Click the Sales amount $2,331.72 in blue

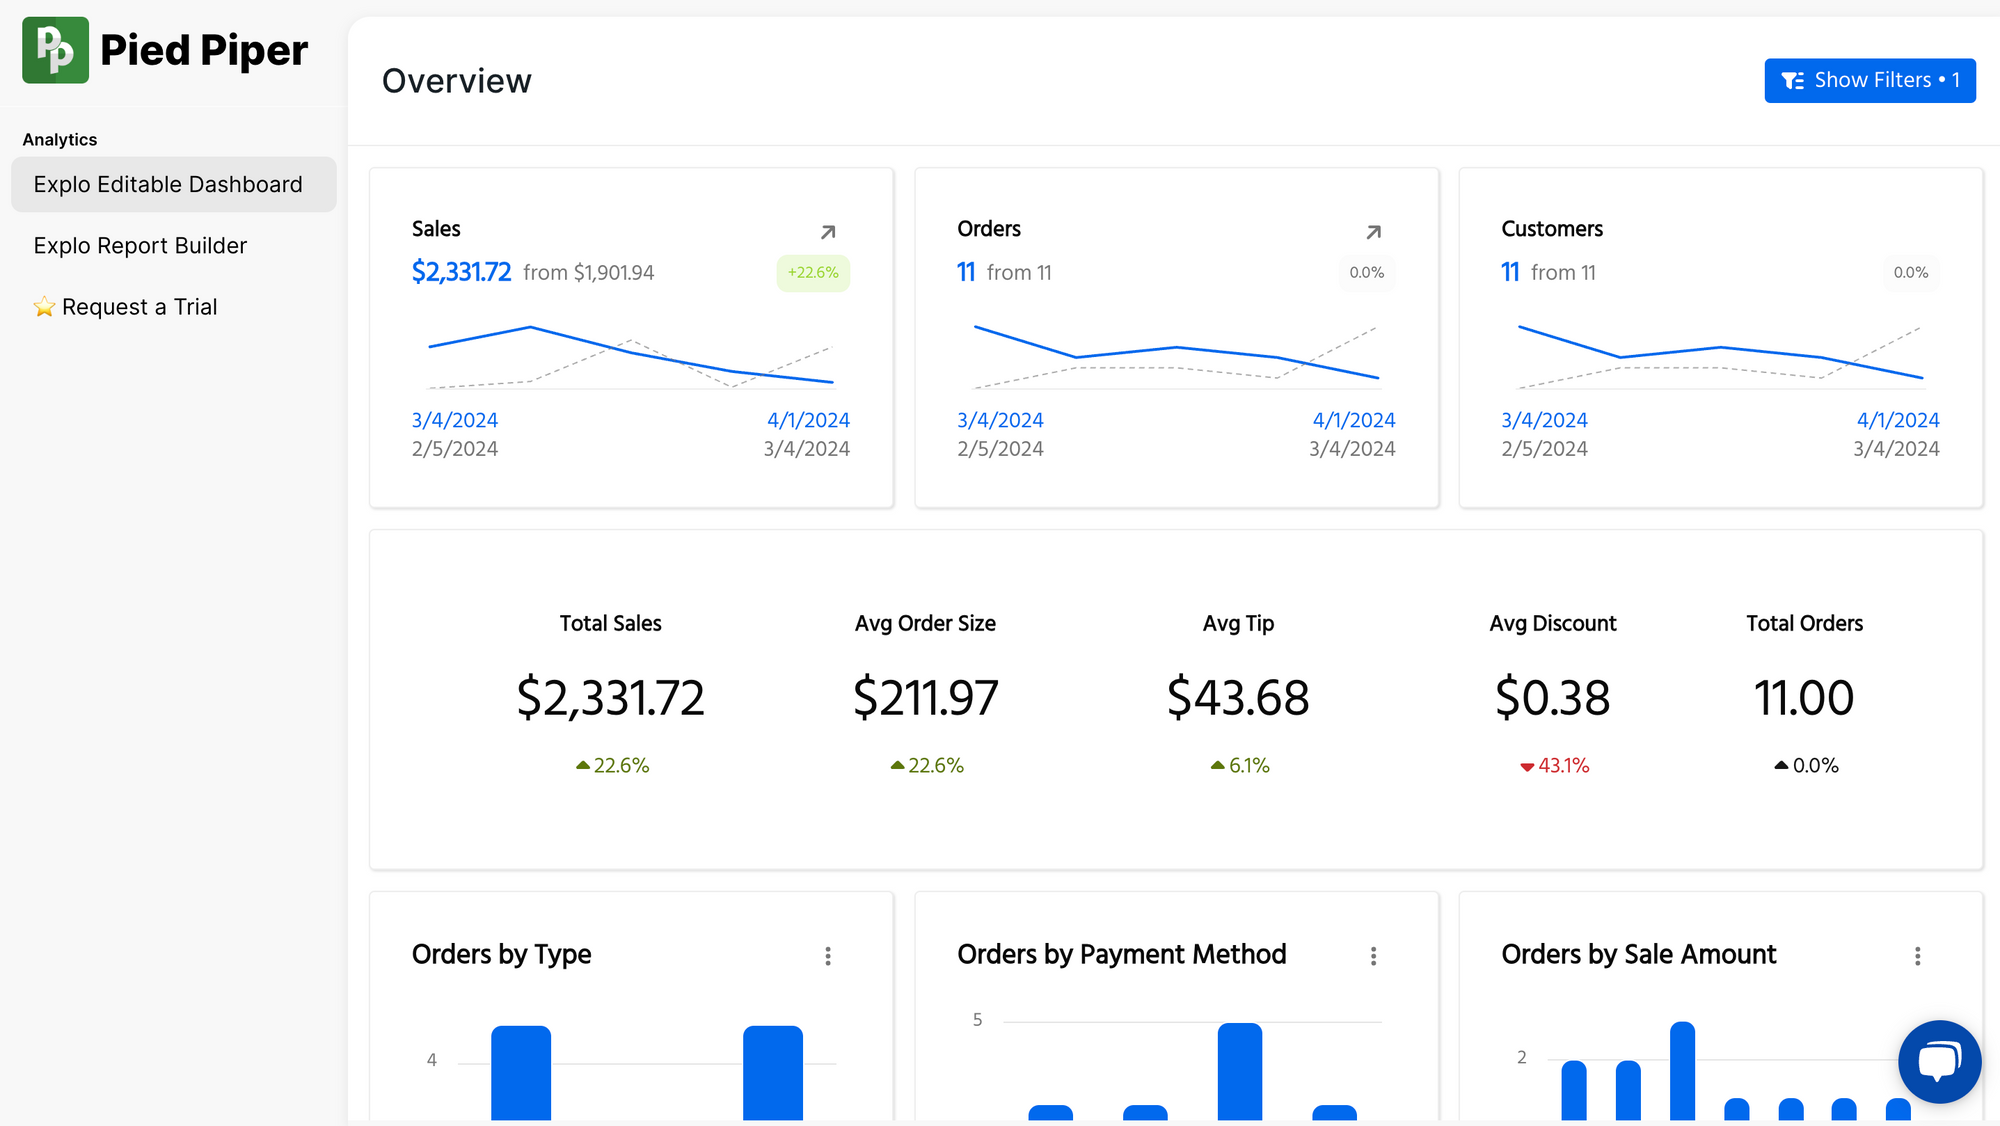461,272
